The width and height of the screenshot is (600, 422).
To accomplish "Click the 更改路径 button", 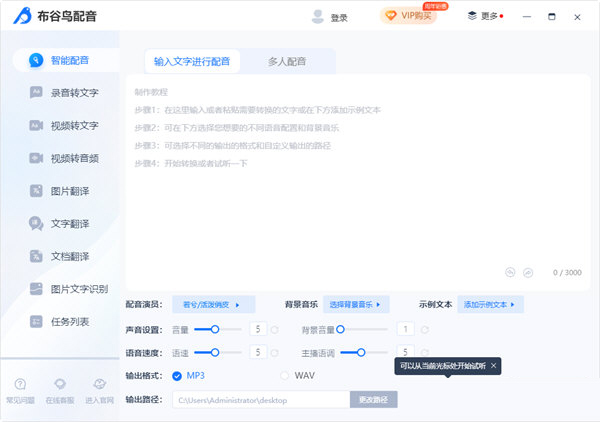I will pyautogui.click(x=373, y=399).
